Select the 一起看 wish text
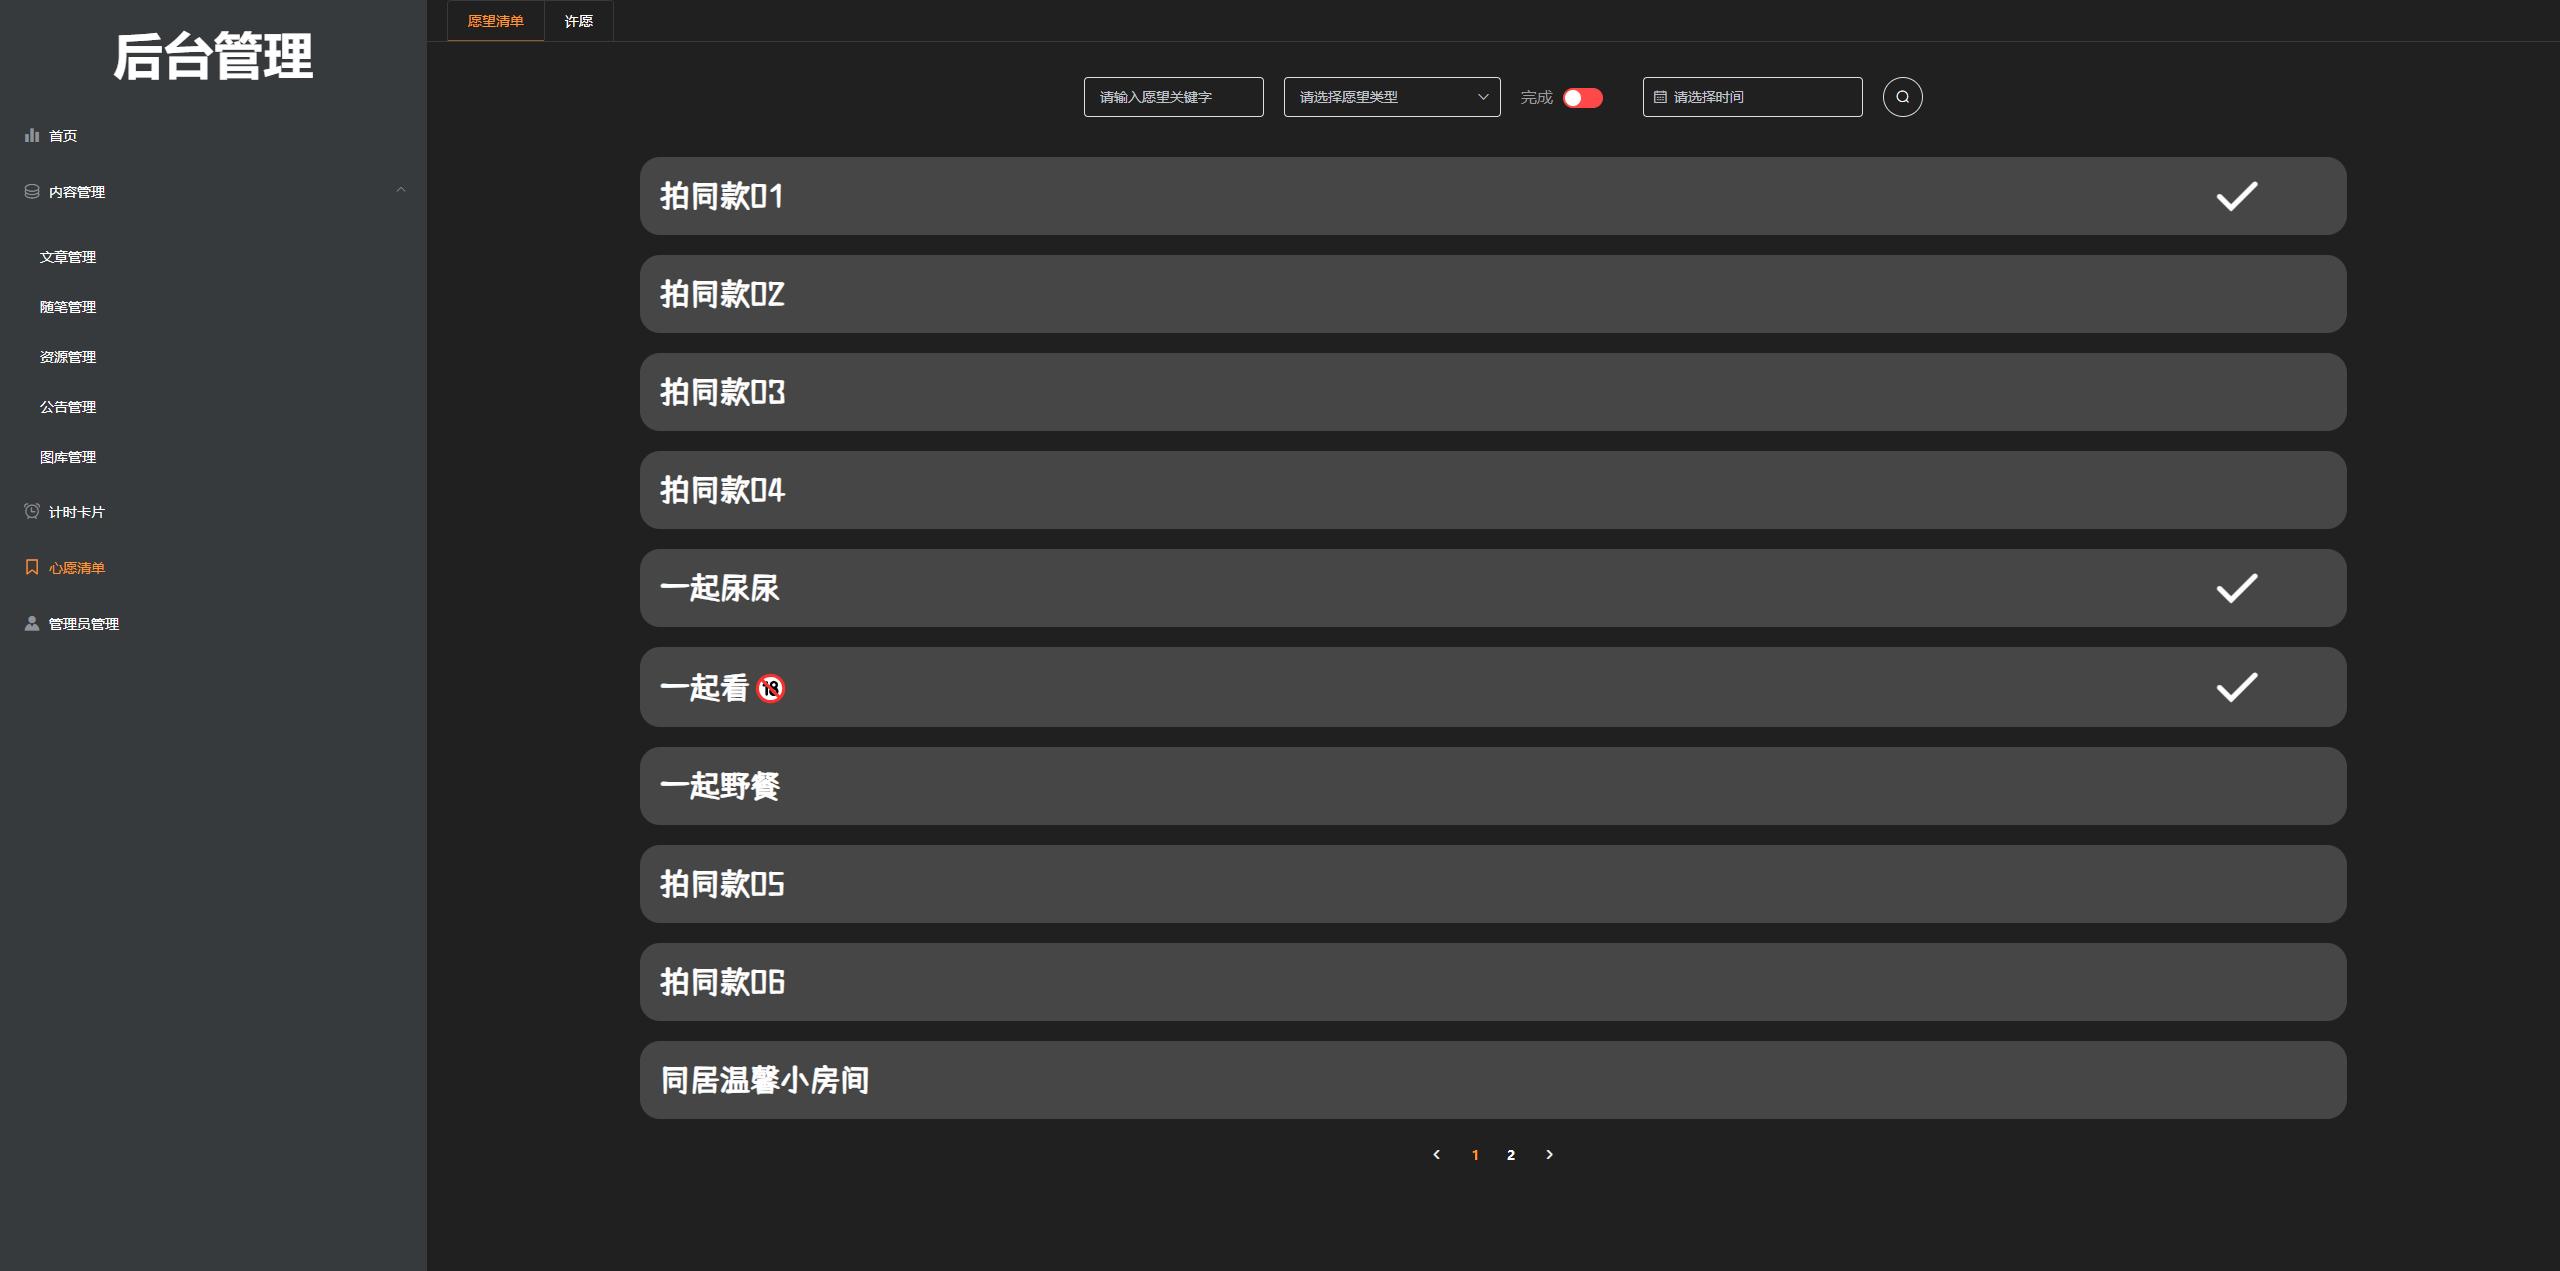The width and height of the screenshot is (2560, 1271). [x=704, y=687]
